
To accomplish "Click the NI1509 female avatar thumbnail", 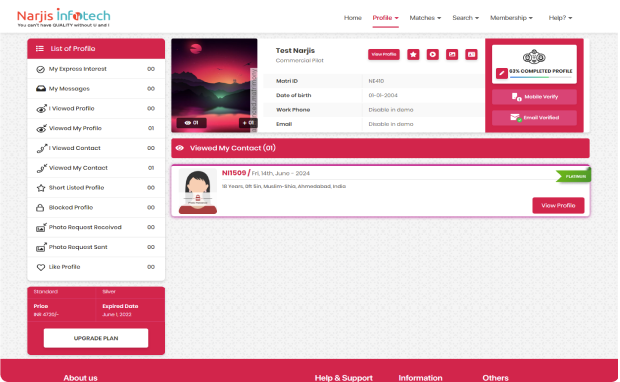I will [198, 191].
